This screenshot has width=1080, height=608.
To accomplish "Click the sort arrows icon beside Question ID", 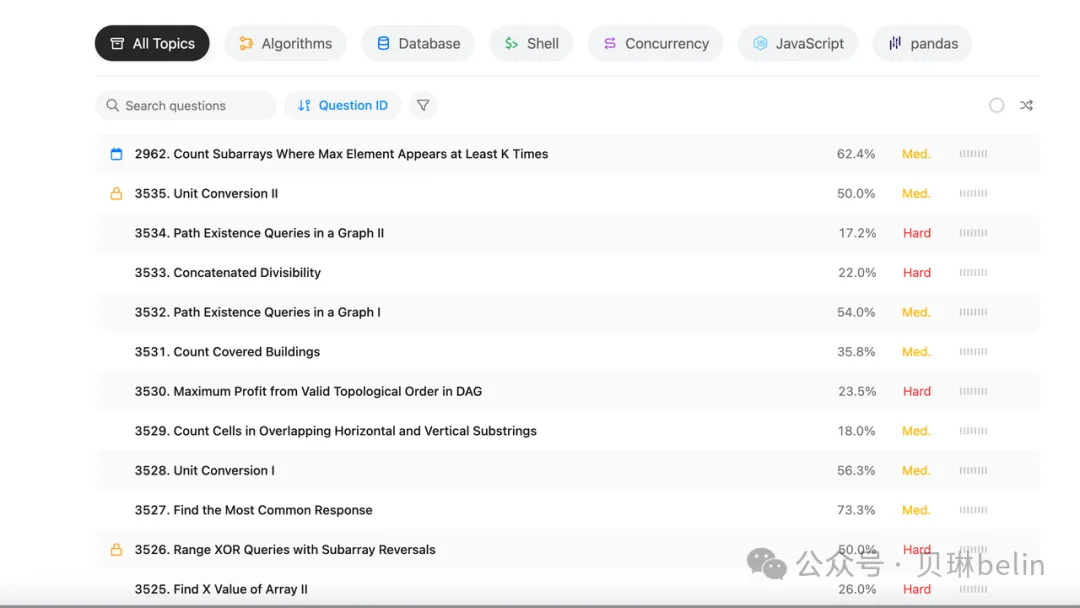I will tap(304, 105).
